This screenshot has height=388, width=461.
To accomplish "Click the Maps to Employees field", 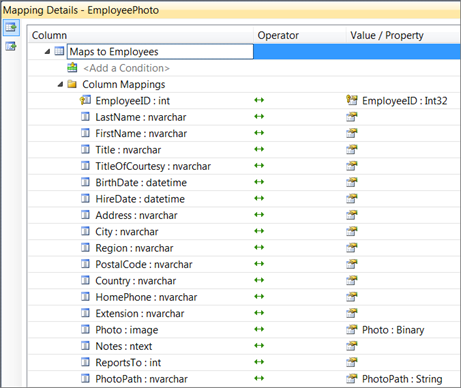I will tap(160, 52).
